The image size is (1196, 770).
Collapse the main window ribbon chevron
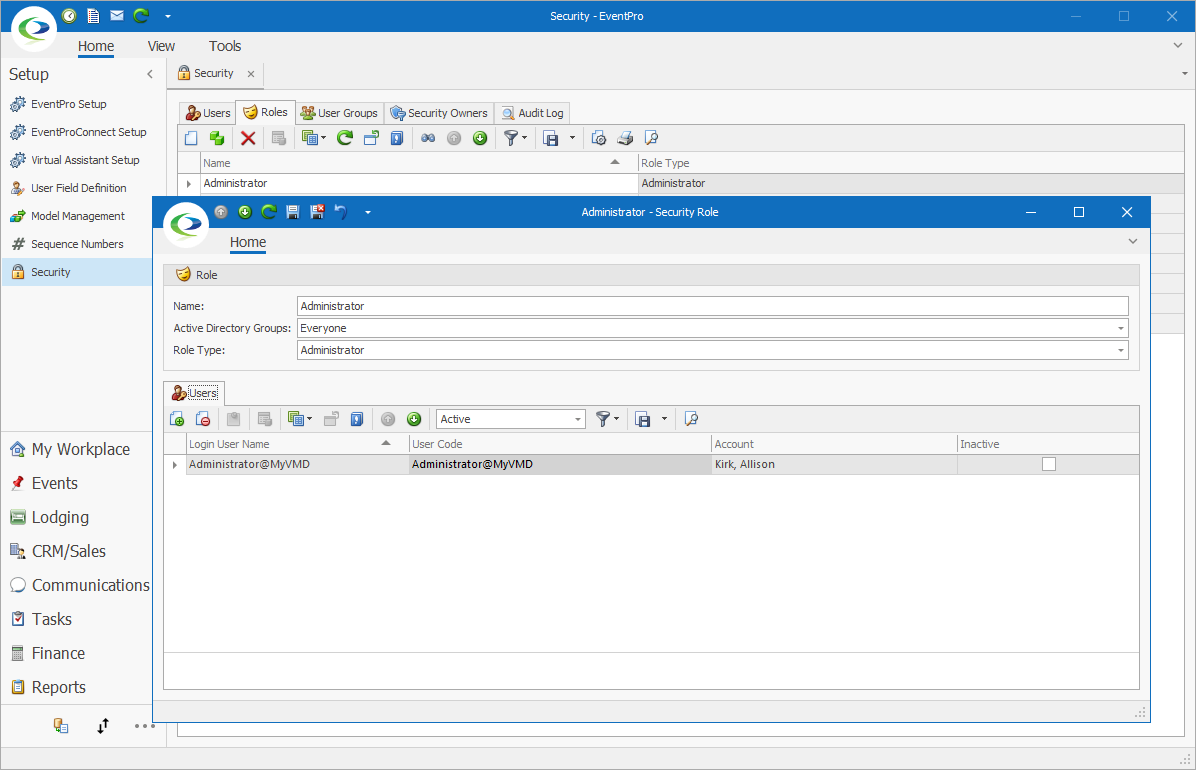[1178, 46]
